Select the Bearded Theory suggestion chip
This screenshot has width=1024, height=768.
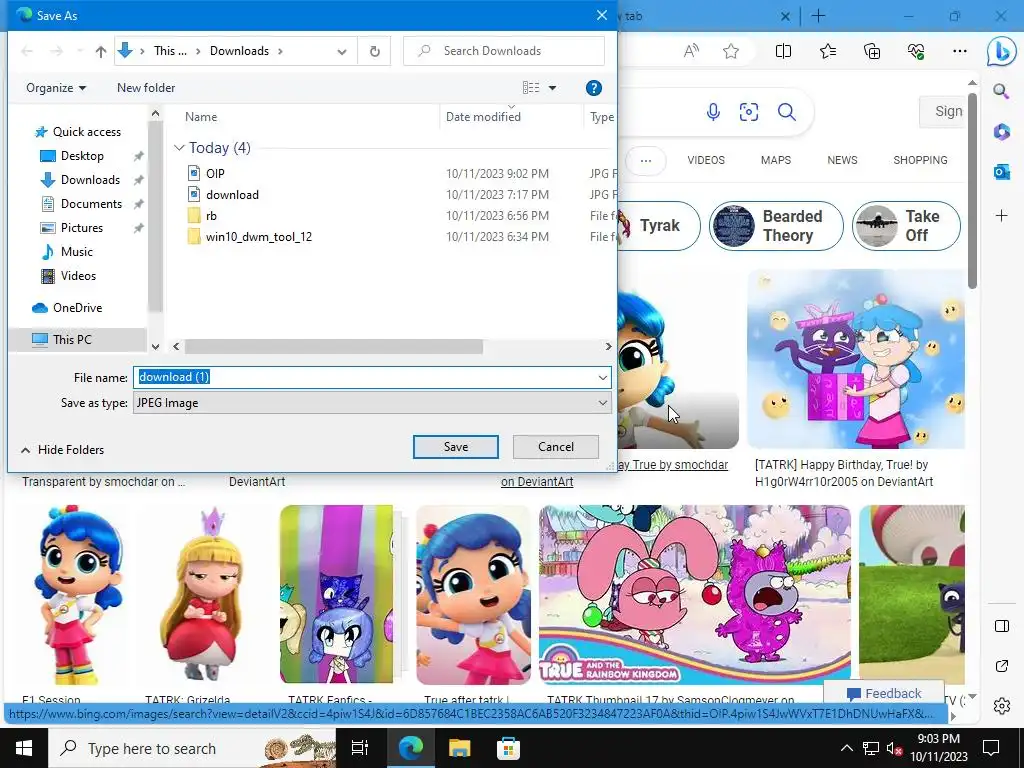776,226
